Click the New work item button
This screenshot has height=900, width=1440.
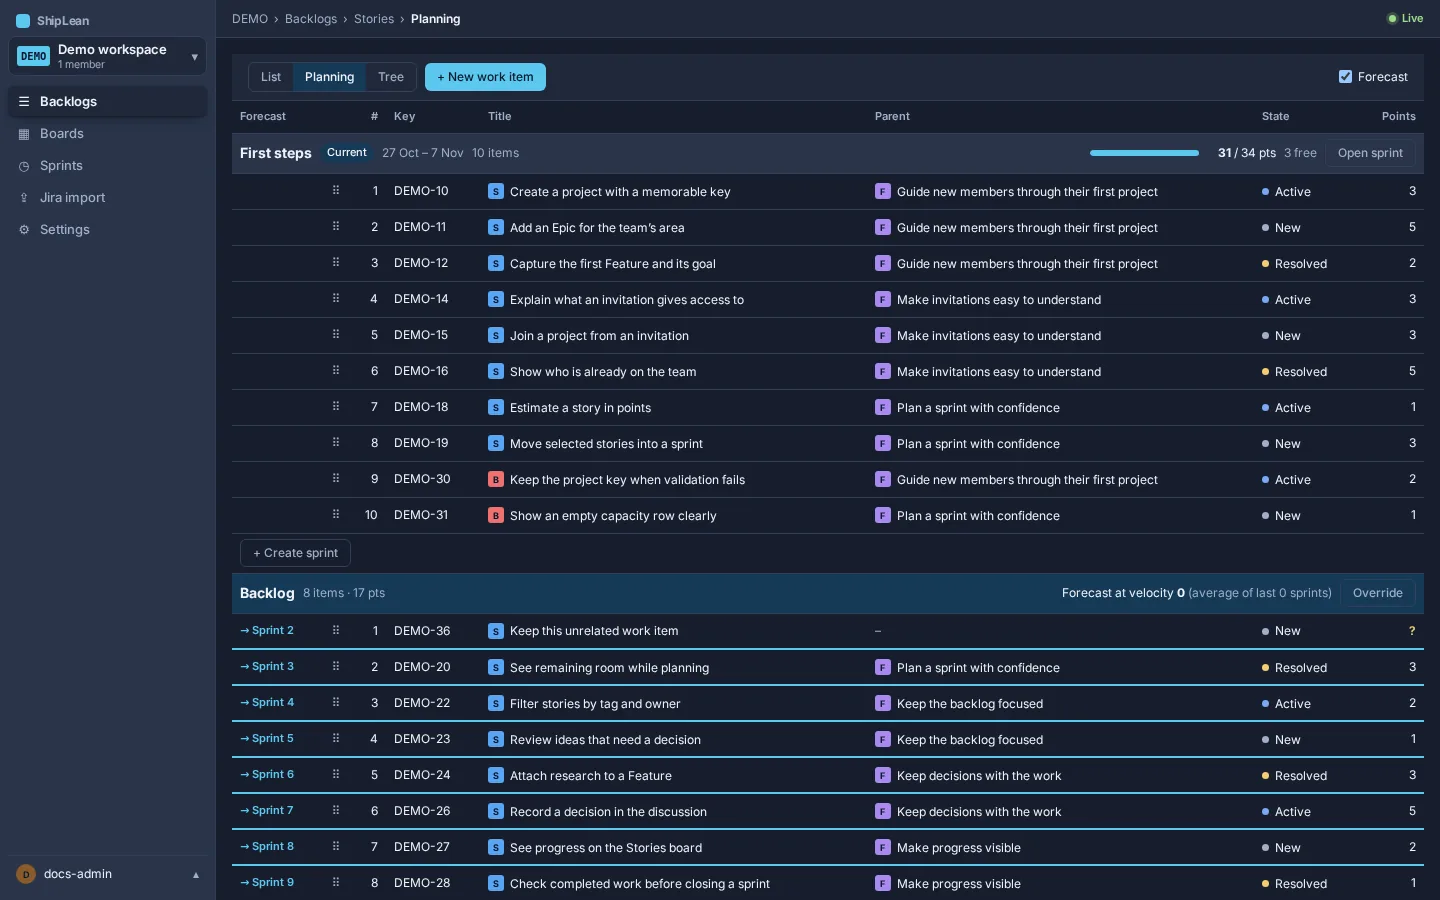tap(485, 77)
